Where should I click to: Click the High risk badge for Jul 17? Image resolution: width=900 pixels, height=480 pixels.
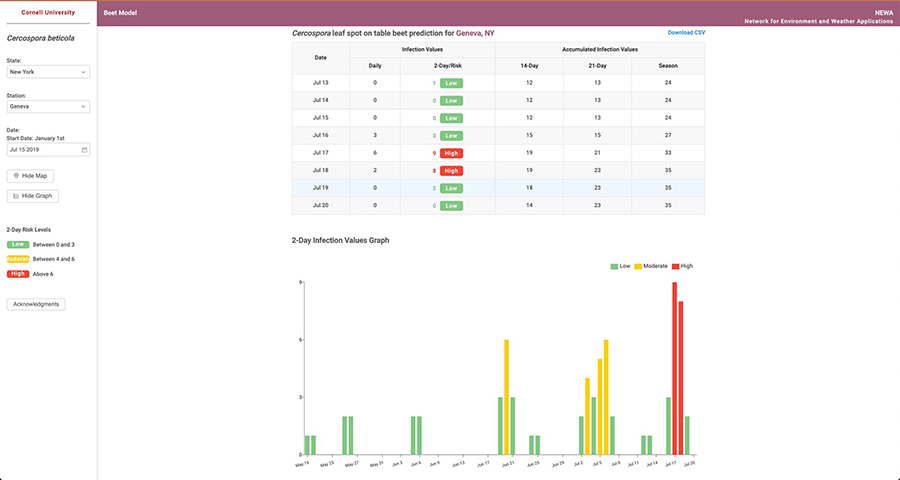[451, 153]
